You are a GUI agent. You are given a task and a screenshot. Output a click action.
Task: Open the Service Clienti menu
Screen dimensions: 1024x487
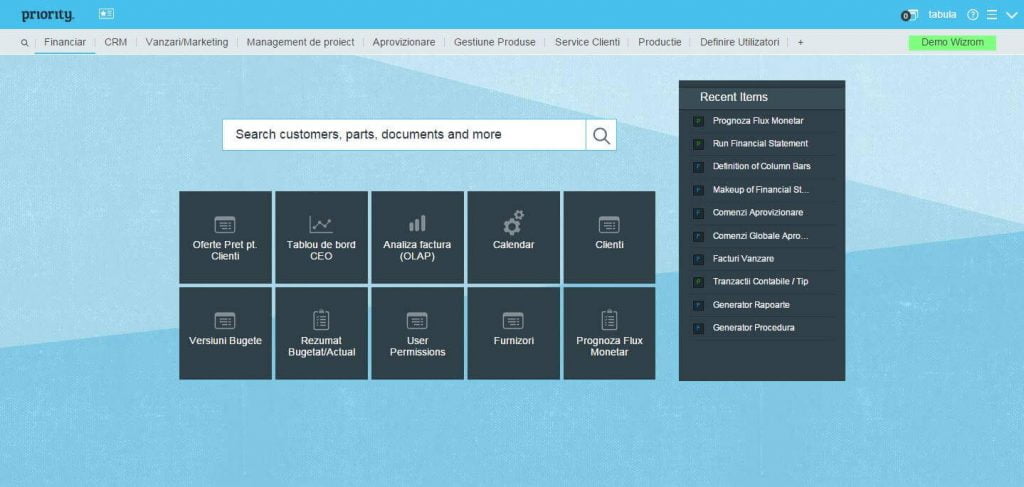click(587, 42)
